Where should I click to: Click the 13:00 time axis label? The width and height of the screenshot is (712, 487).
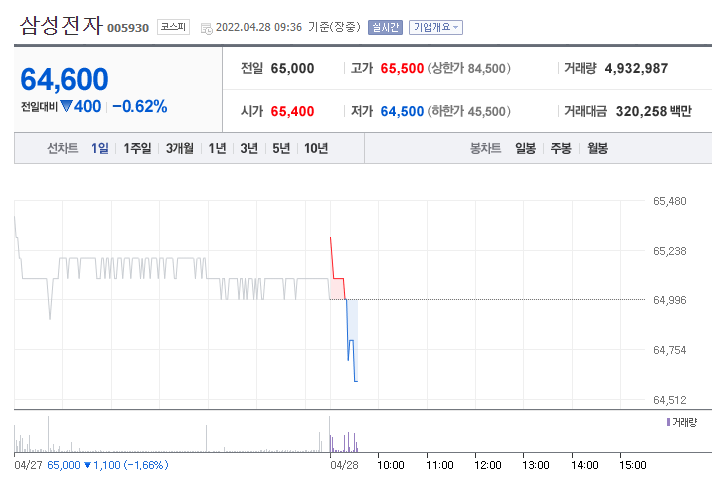click(x=536, y=465)
